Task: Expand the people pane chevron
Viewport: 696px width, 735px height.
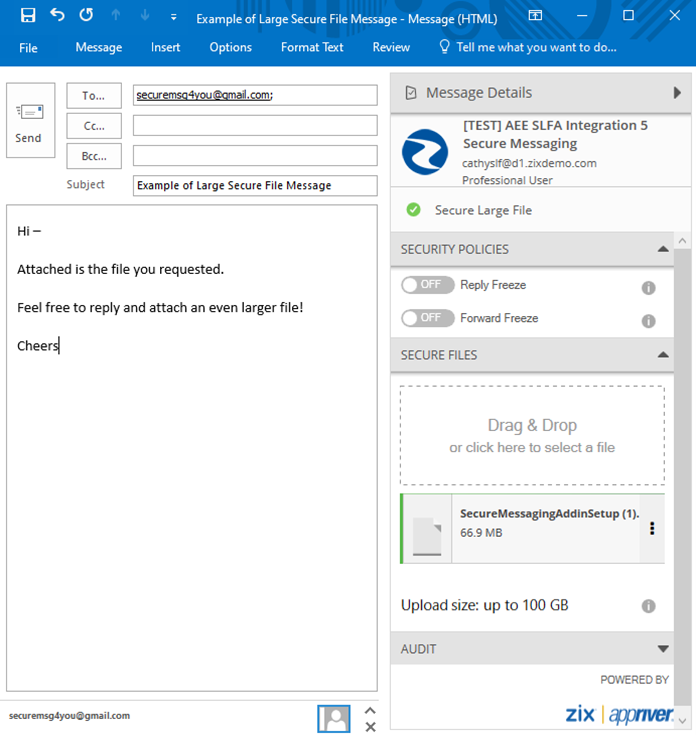Action: point(370,711)
